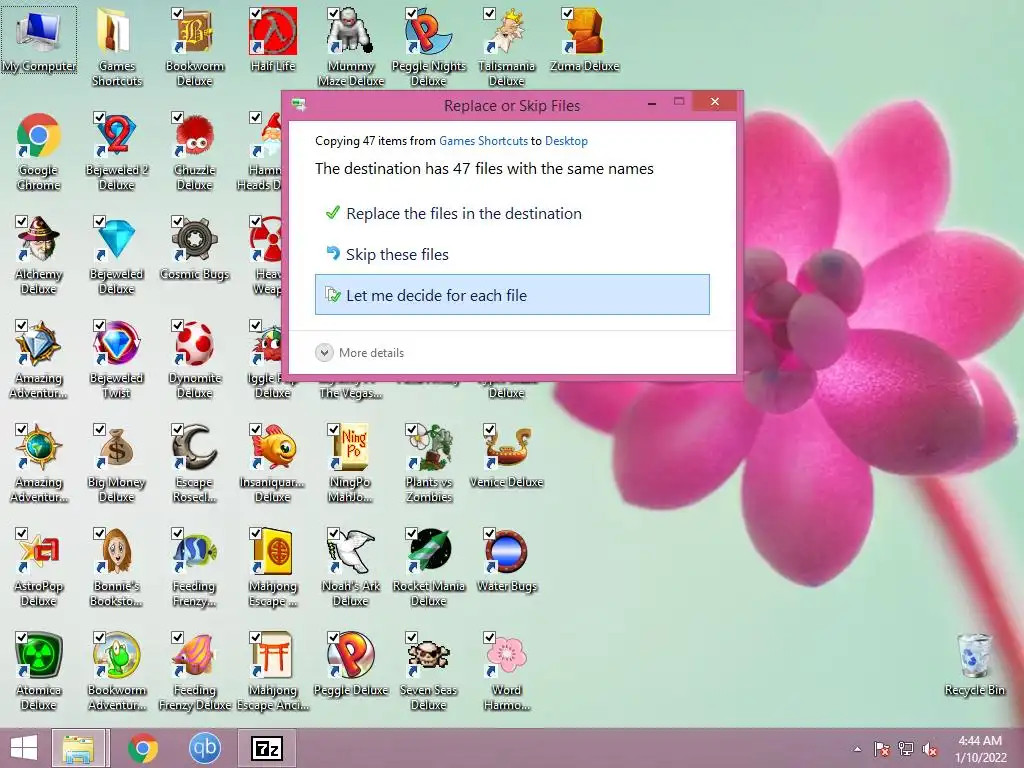The width and height of the screenshot is (1024, 768).
Task: Choose Replace the files in the destination
Action: pos(512,214)
